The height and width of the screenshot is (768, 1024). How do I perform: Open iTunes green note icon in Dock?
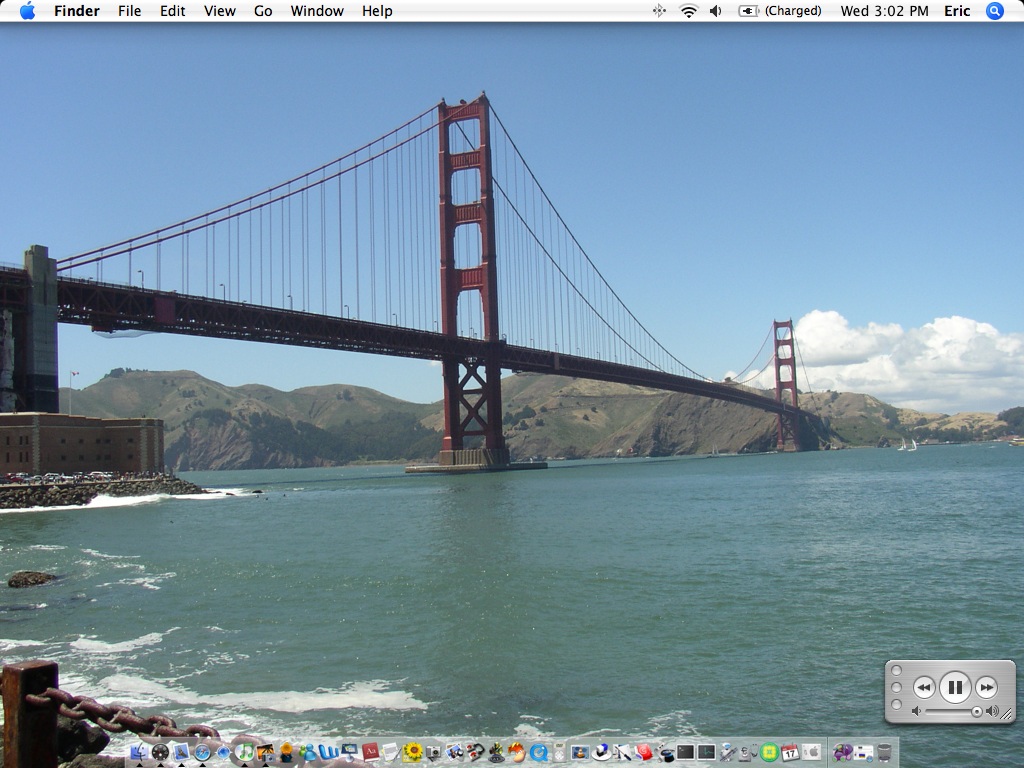click(x=244, y=752)
